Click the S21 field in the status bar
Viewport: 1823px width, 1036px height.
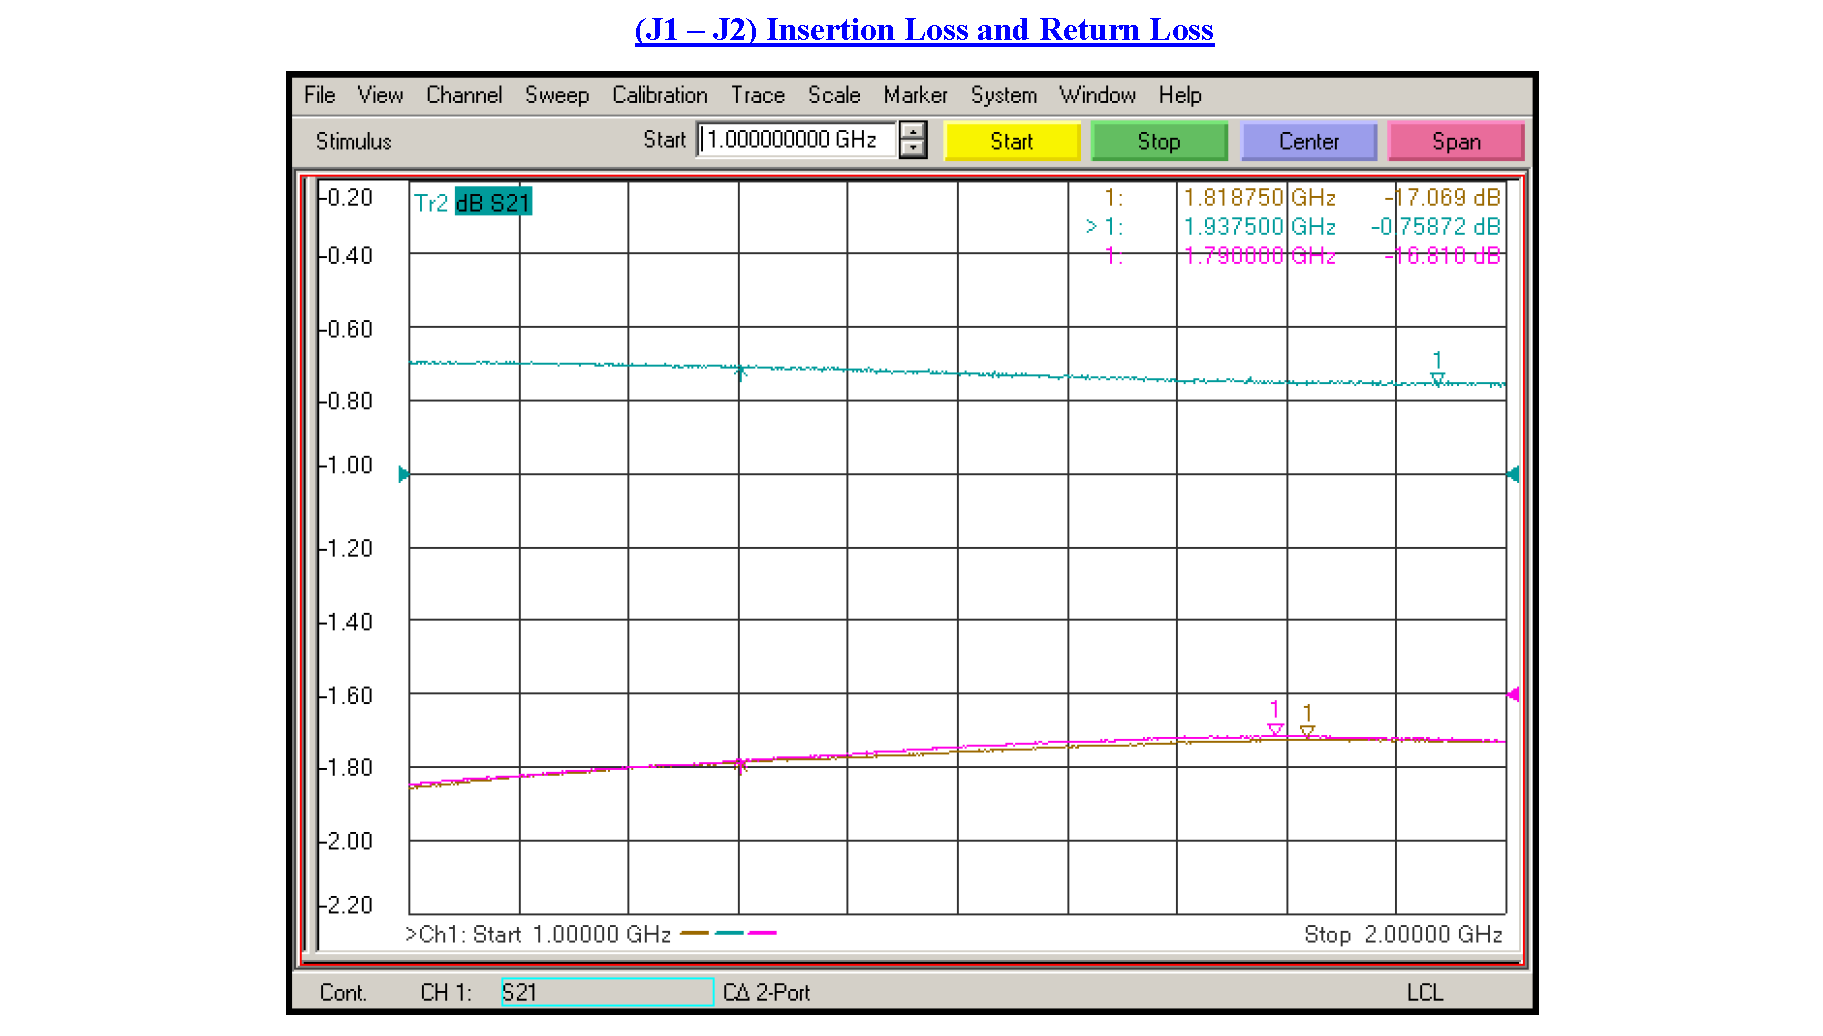[x=605, y=992]
